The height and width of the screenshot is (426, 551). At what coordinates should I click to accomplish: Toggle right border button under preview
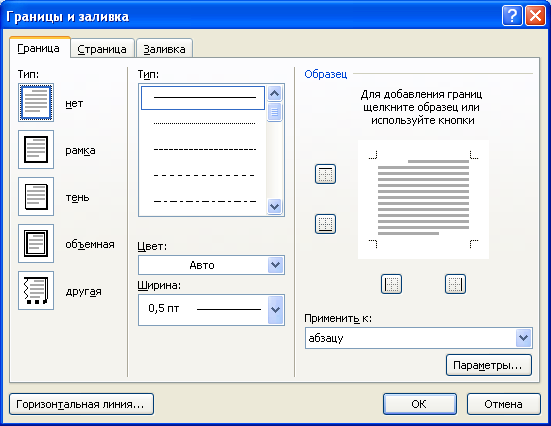(x=455, y=284)
